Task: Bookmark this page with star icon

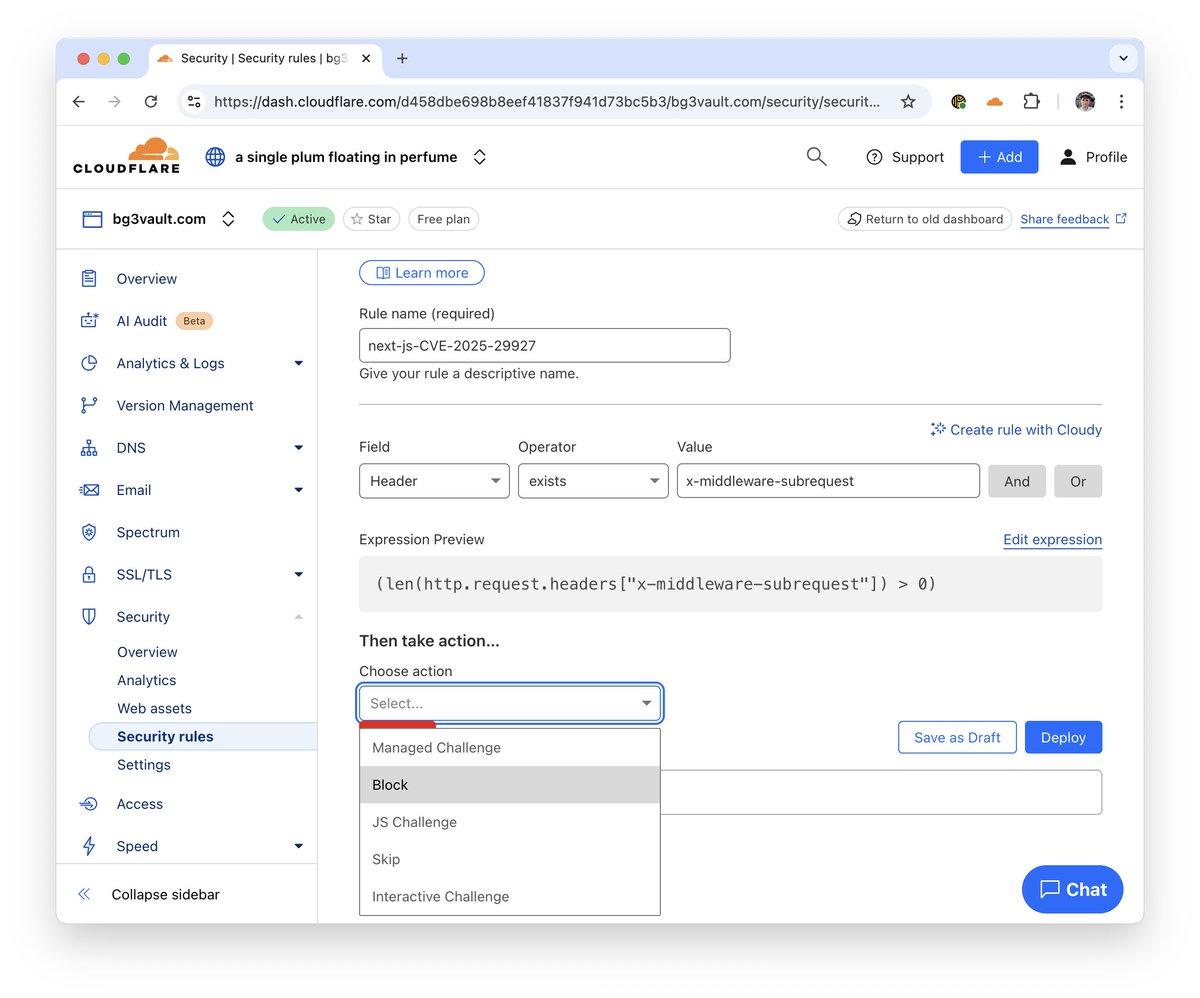Action: (x=908, y=101)
